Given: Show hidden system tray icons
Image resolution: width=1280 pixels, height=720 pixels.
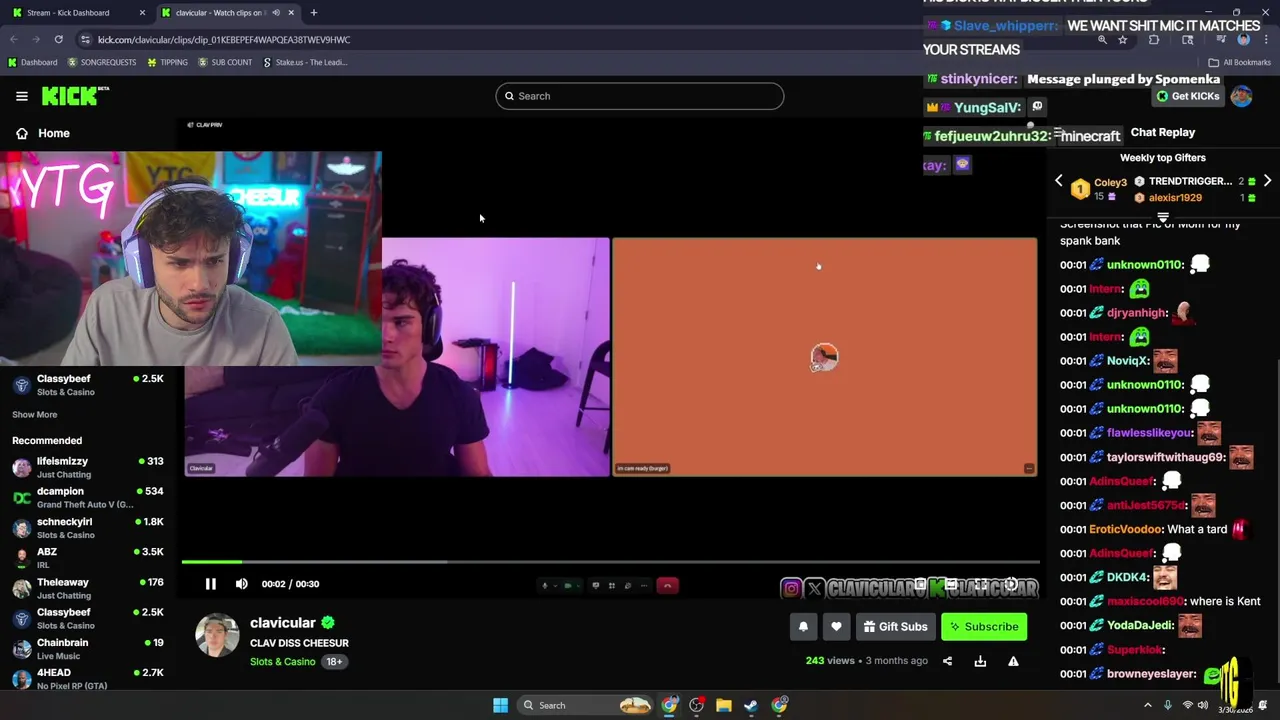Looking at the screenshot, I should point(1148,705).
